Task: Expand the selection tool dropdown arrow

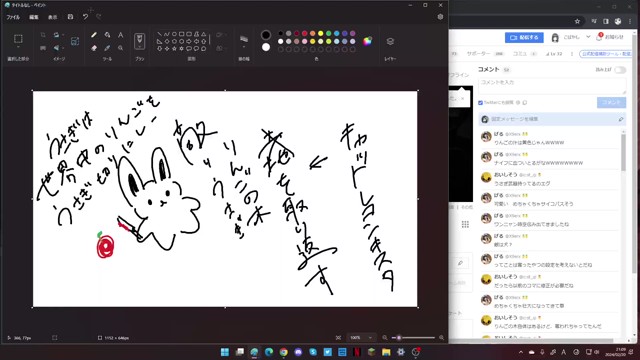Action: [x=18, y=48]
